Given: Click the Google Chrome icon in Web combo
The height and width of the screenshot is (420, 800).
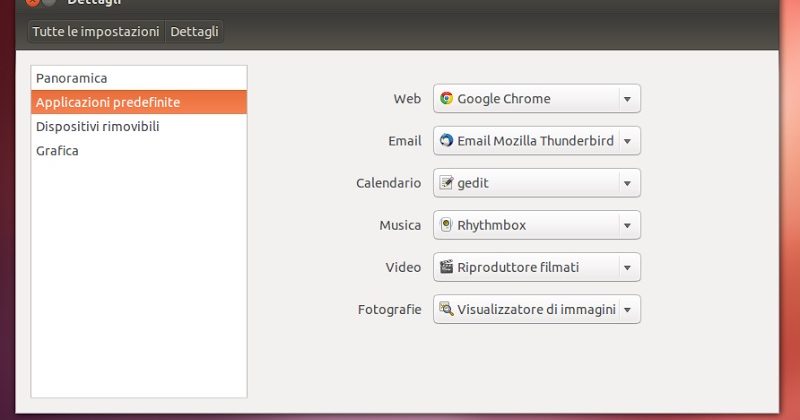Looking at the screenshot, I should click(446, 98).
